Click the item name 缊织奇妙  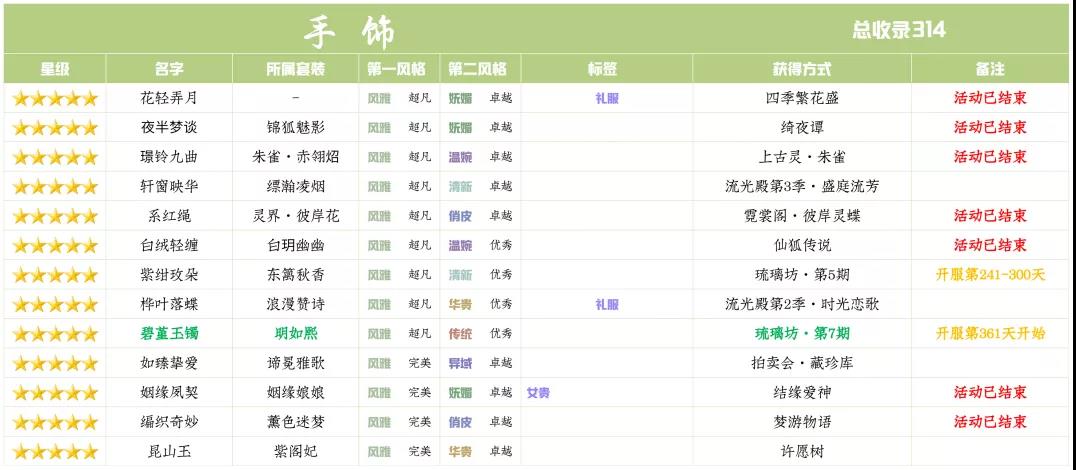click(169, 423)
